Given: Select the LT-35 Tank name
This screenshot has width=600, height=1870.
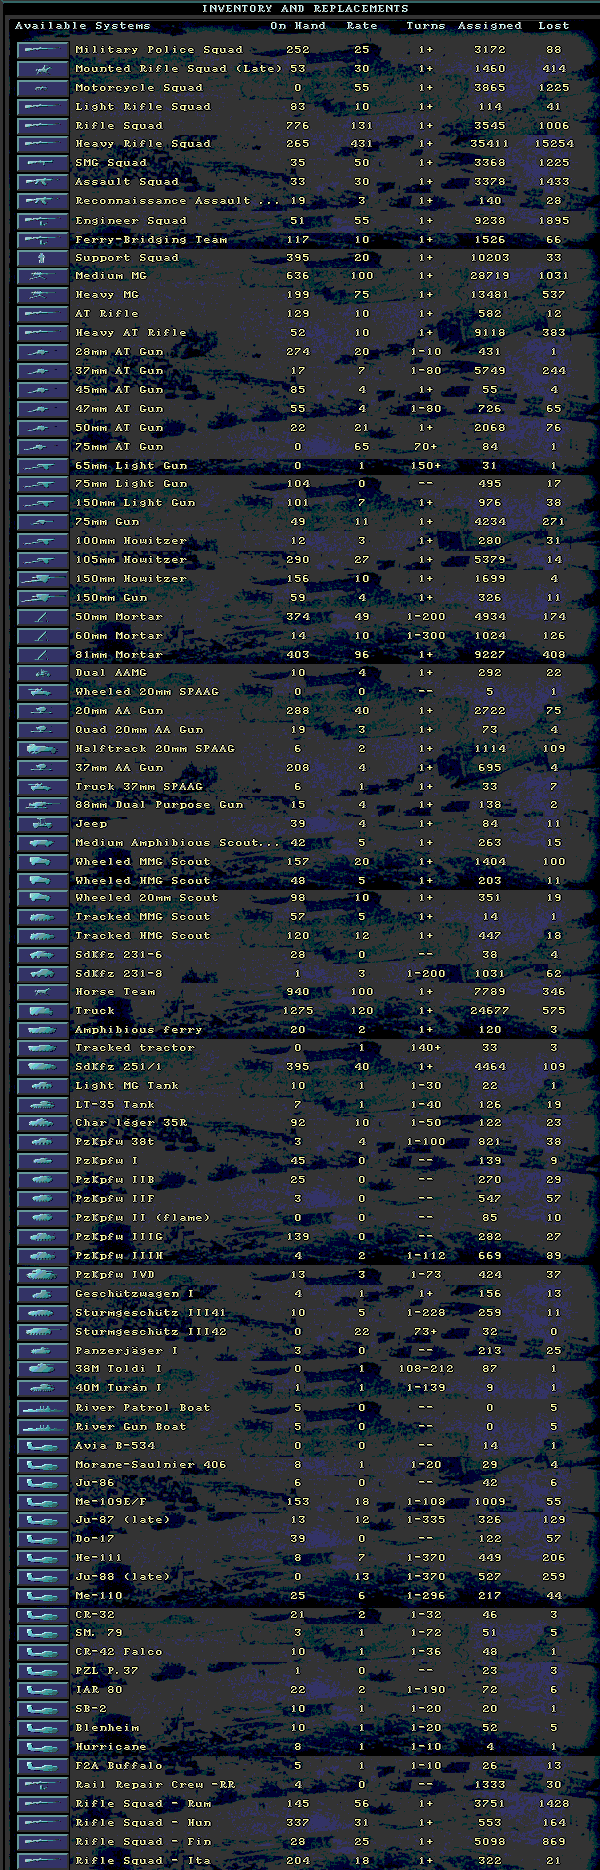Looking at the screenshot, I should (x=115, y=1105).
